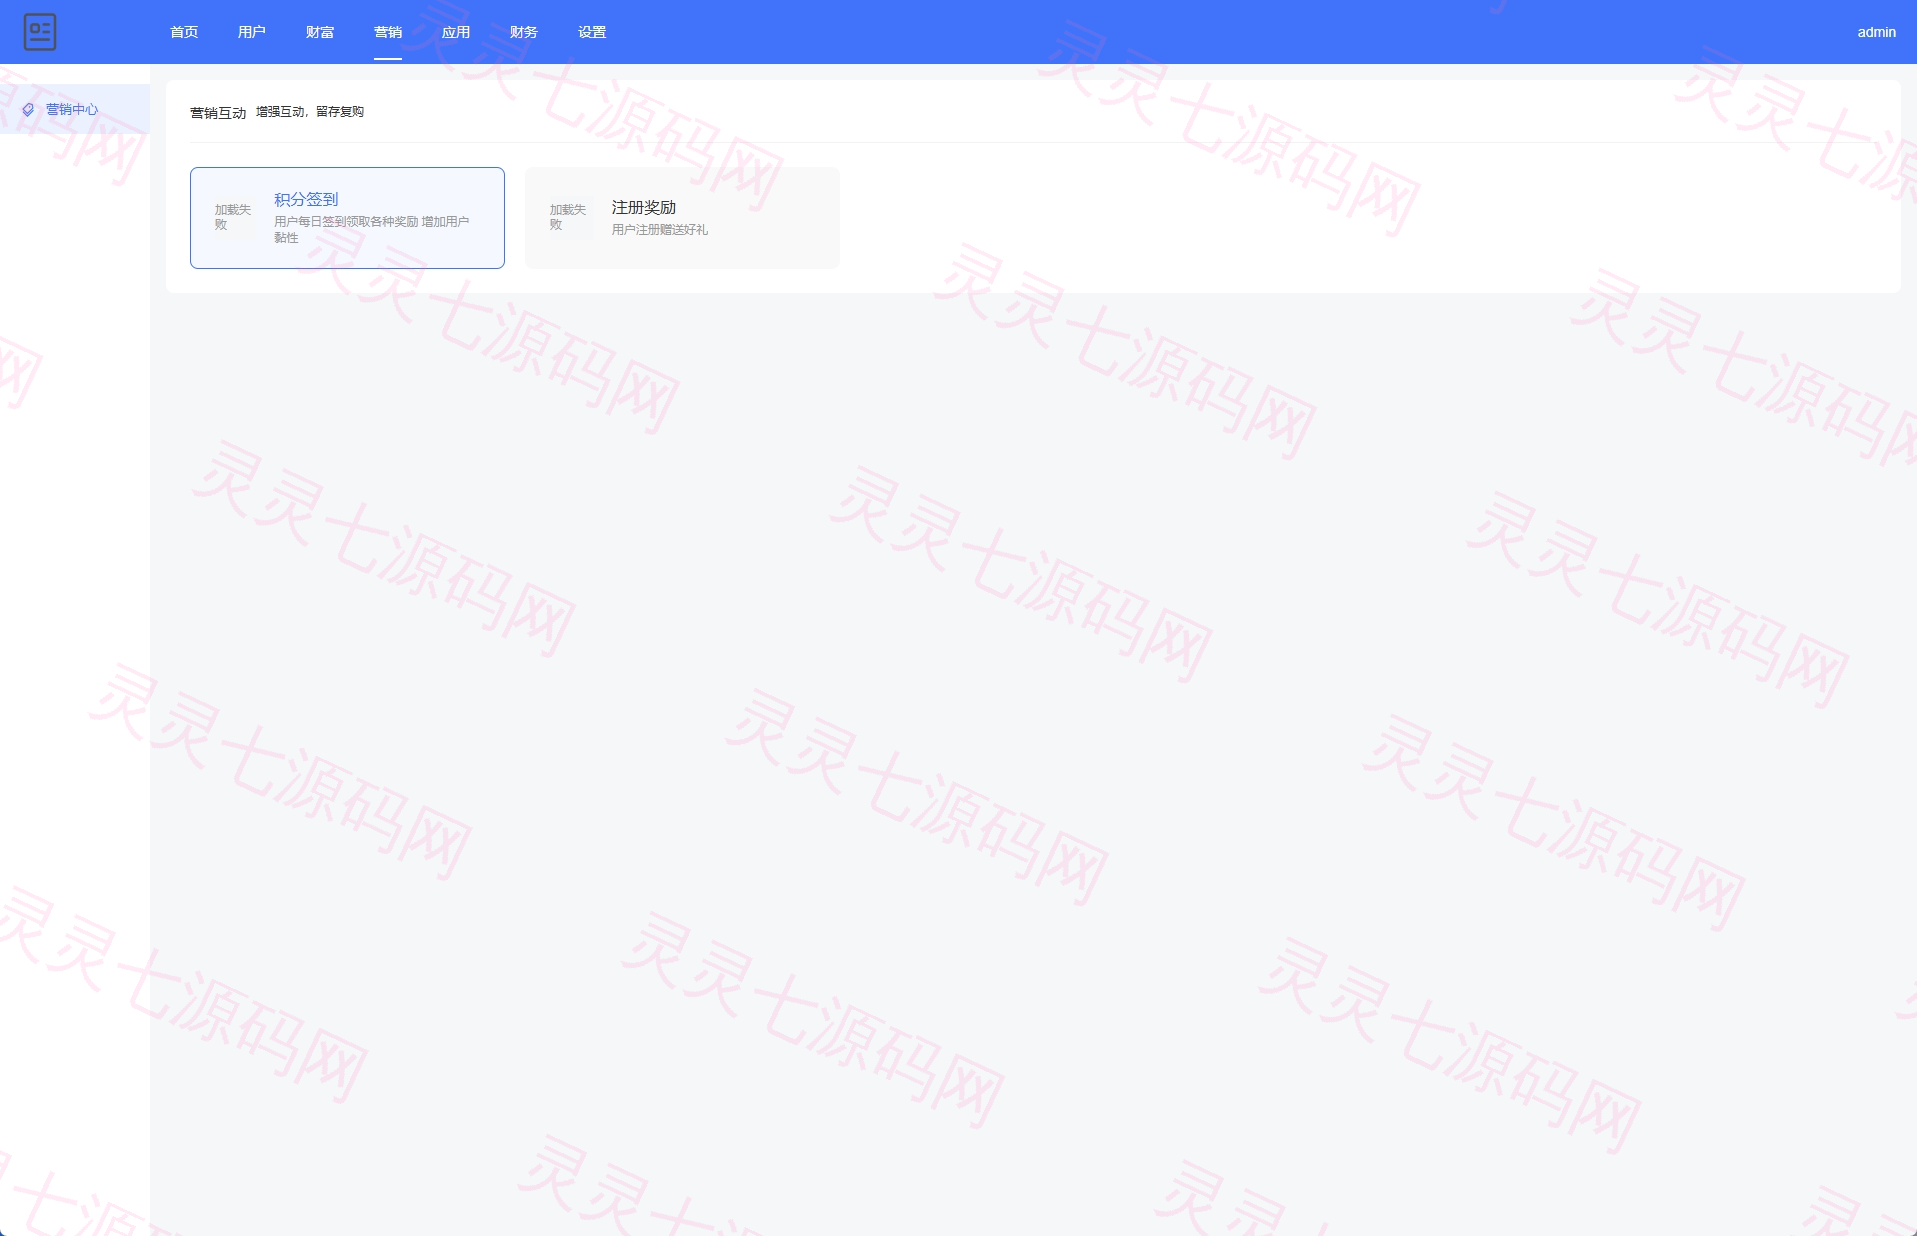The image size is (1917, 1236).
Task: Click the 注册奖励 title text
Action: point(644,207)
